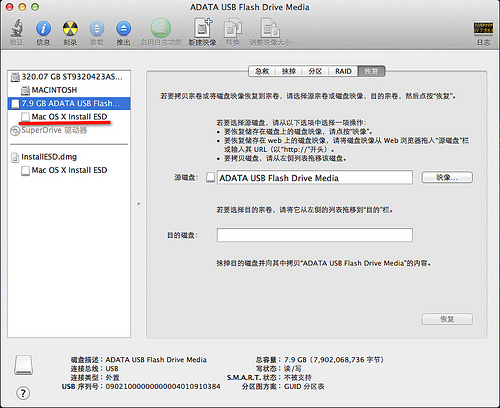Image resolution: width=500 pixels, height=408 pixels.
Task: Select underlined Mac OS X Install ESD volume
Action: [69, 117]
